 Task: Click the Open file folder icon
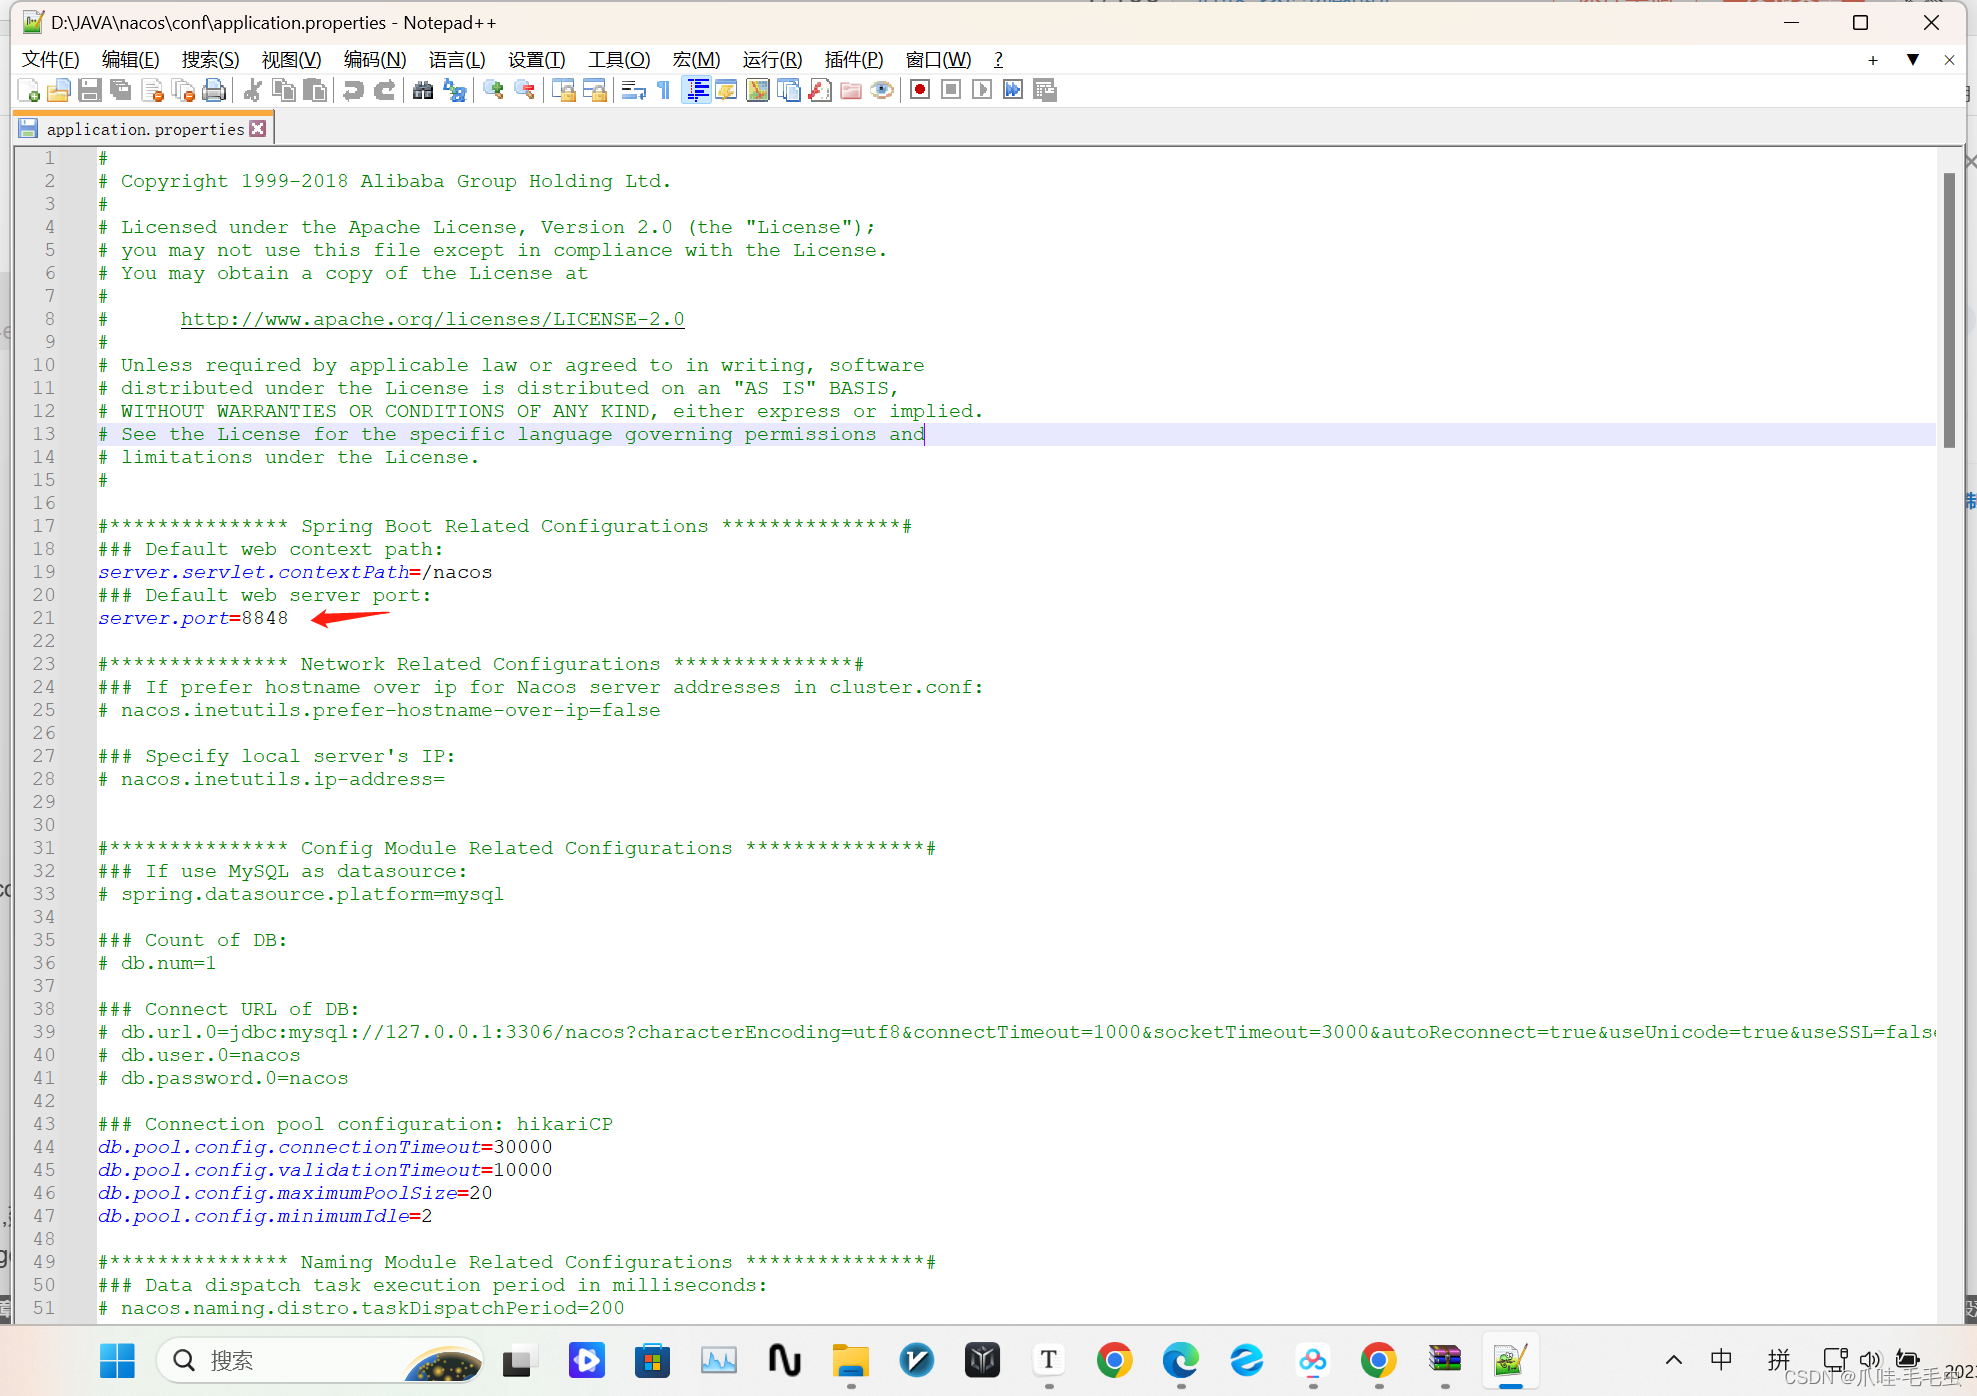[59, 91]
